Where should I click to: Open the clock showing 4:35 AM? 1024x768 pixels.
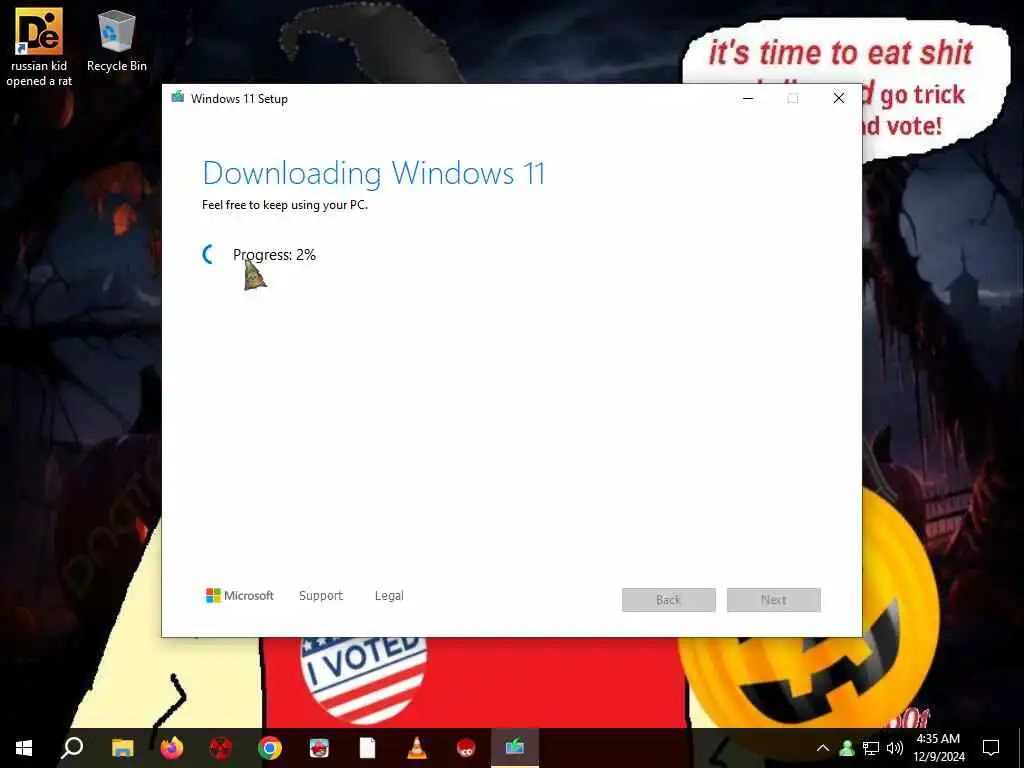tap(938, 748)
